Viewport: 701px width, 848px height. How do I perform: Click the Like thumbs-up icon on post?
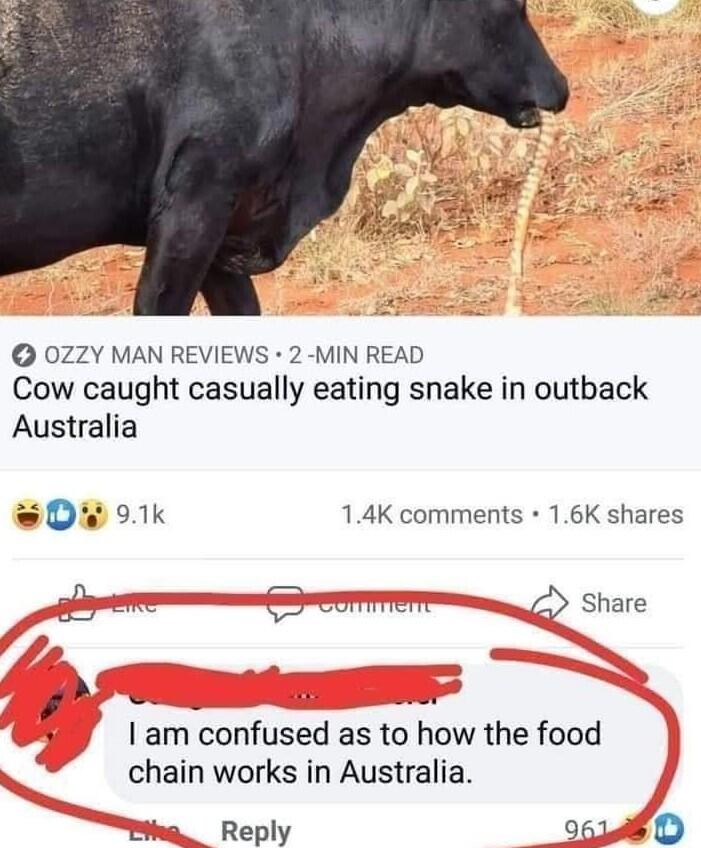point(78,602)
